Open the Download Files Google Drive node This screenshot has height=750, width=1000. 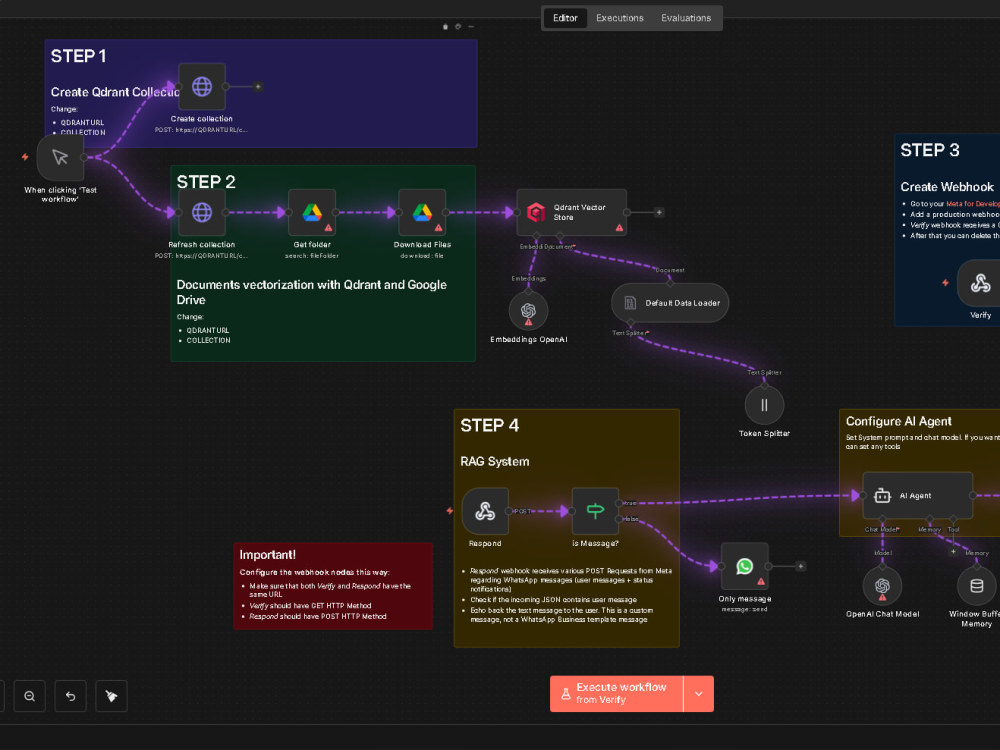pos(422,212)
